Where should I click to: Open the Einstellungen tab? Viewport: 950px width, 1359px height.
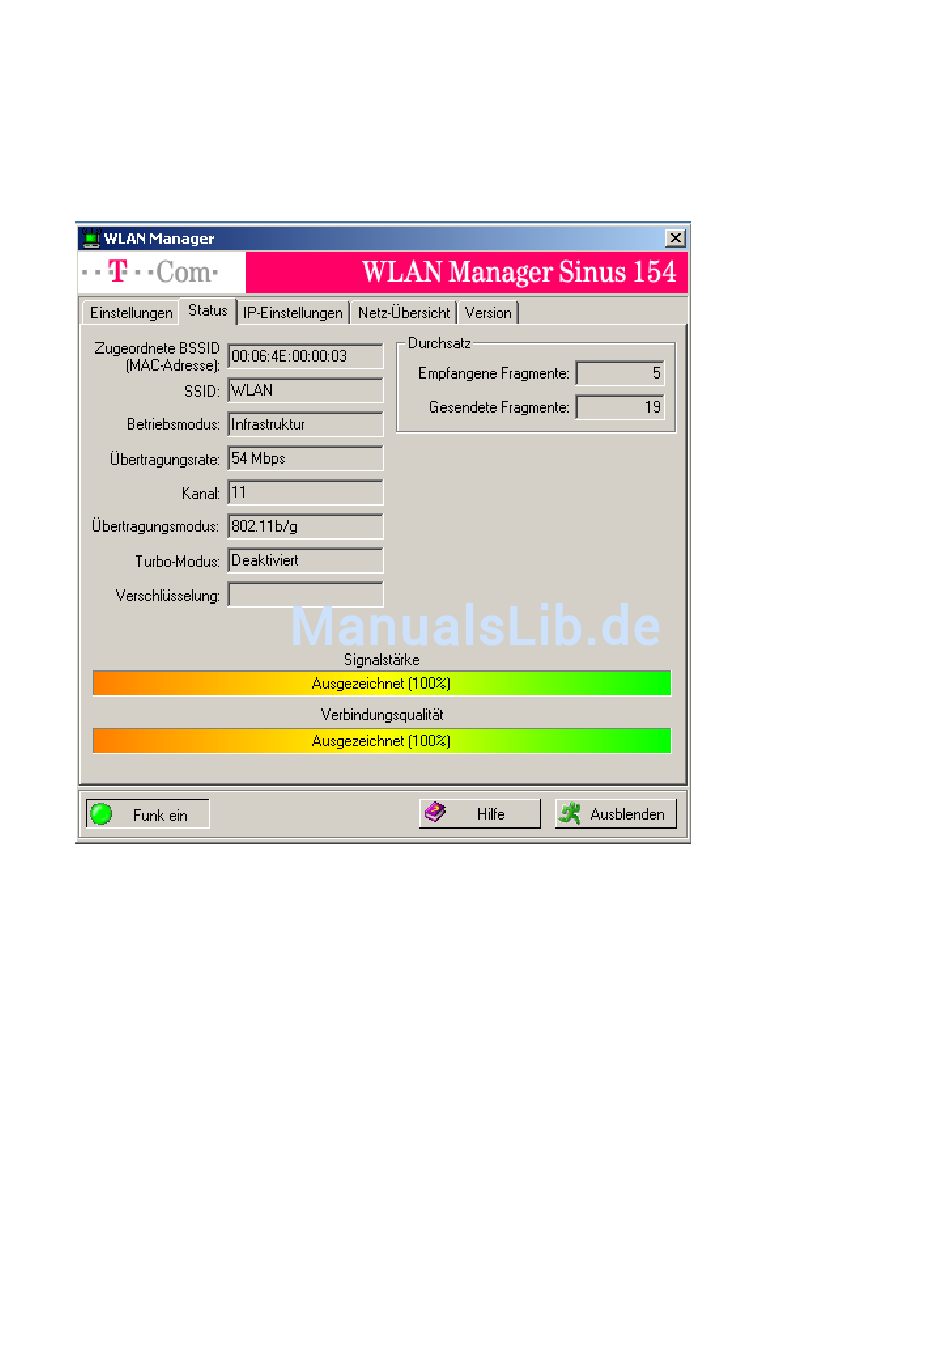130,312
